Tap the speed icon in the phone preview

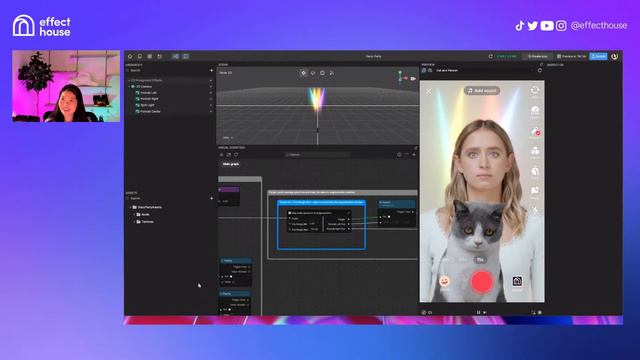[535, 110]
